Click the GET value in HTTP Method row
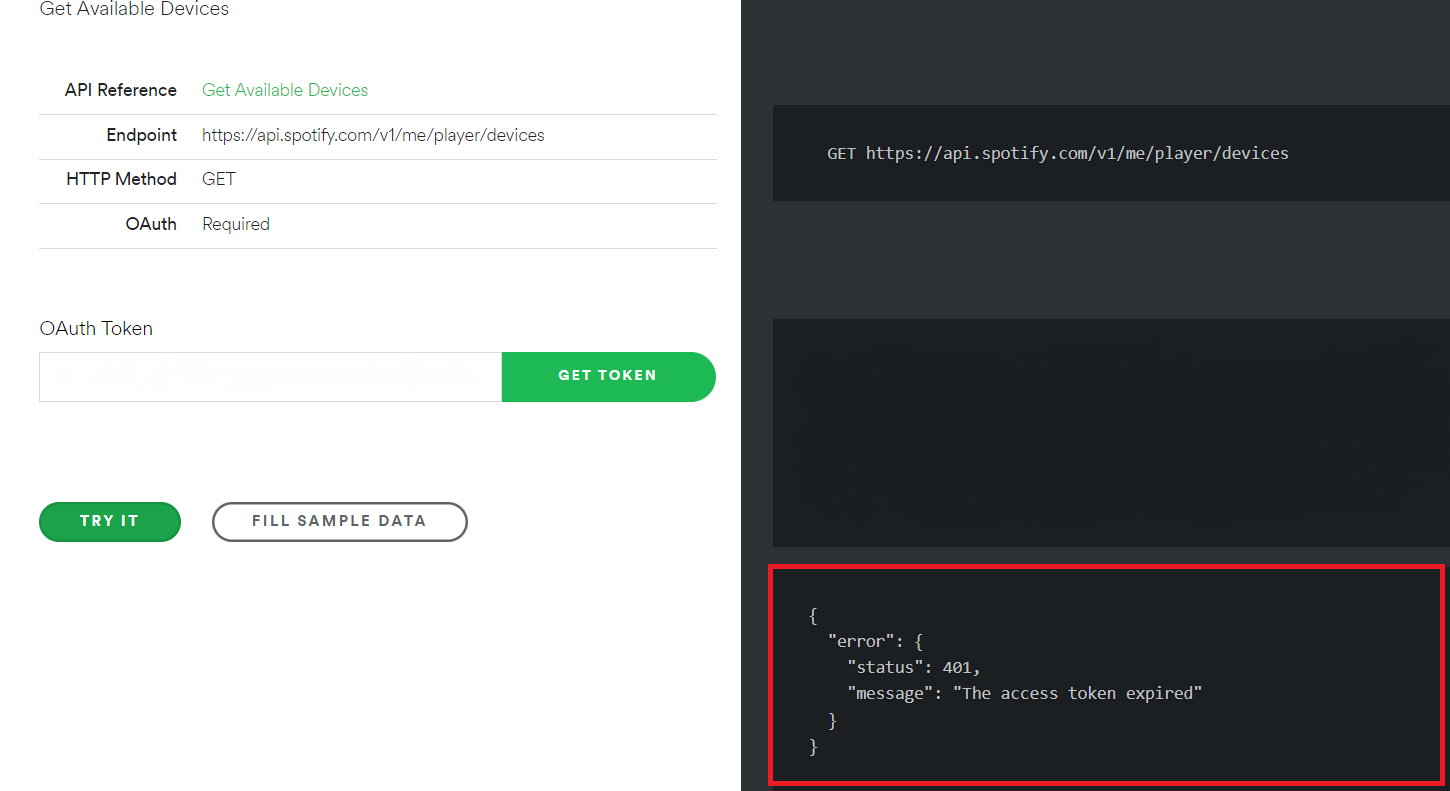Screen dimensions: 1450x791 (219, 179)
